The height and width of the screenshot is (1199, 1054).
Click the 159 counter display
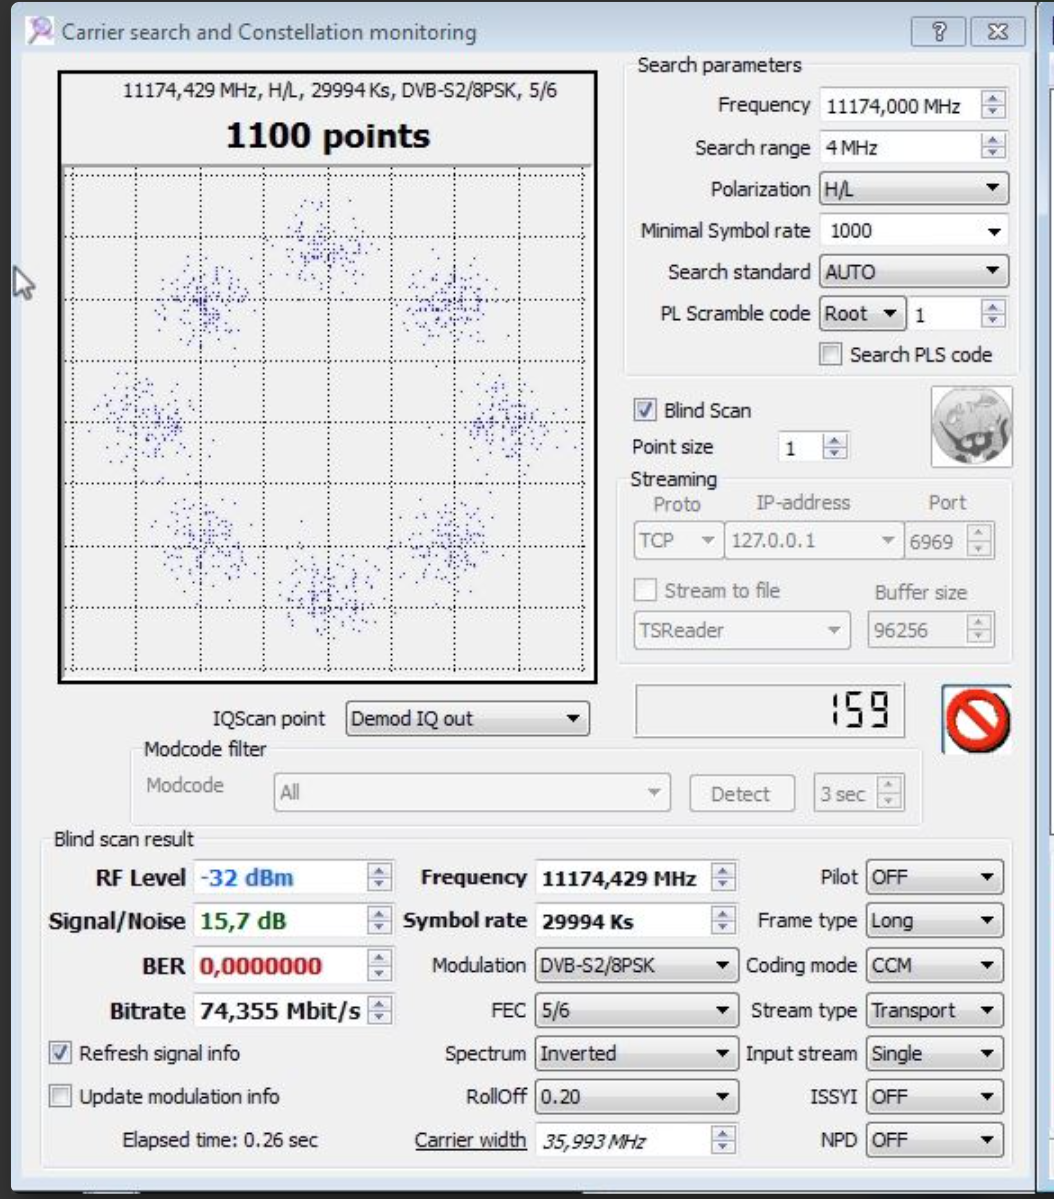(x=769, y=710)
